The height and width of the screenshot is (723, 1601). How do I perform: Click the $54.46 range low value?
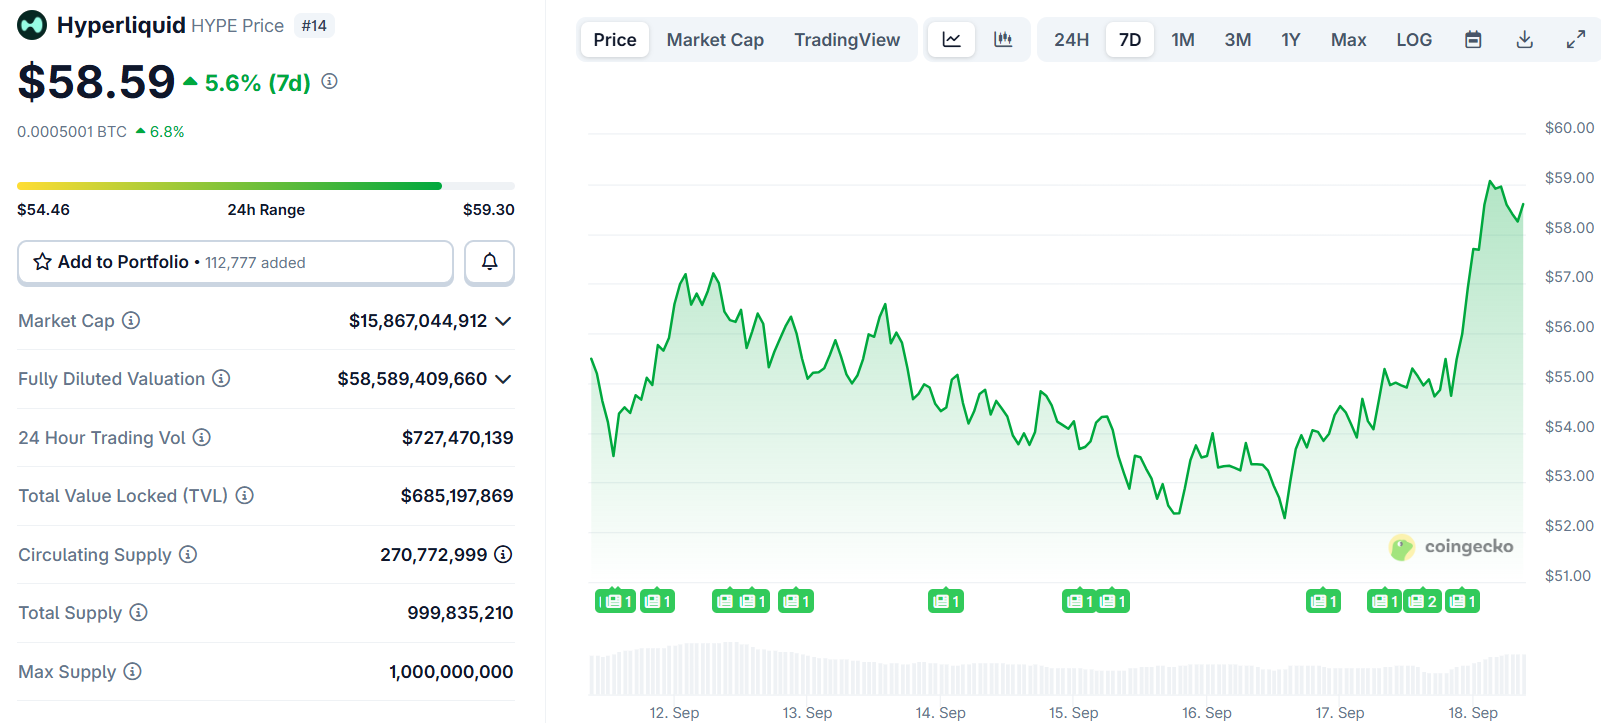[x=43, y=210]
